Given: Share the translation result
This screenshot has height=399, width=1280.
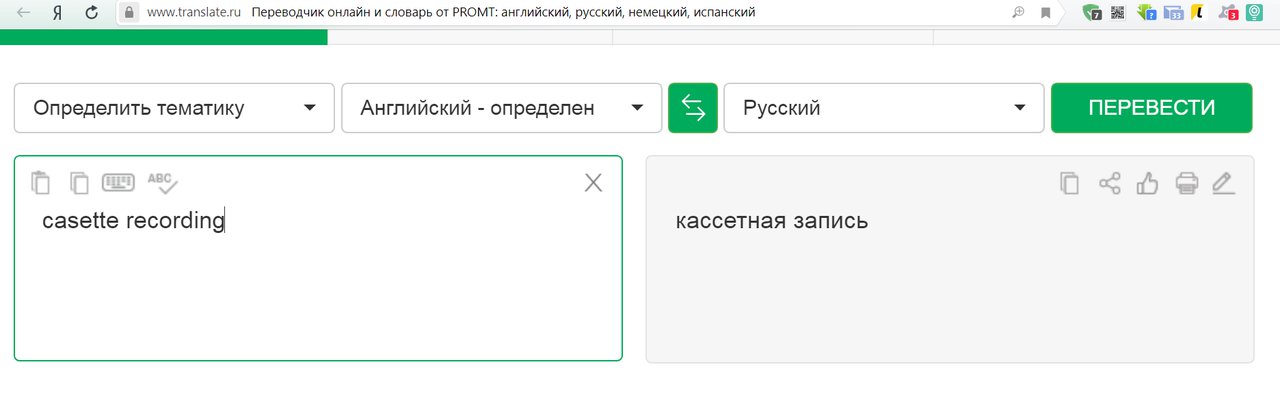Looking at the screenshot, I should coord(1110,183).
